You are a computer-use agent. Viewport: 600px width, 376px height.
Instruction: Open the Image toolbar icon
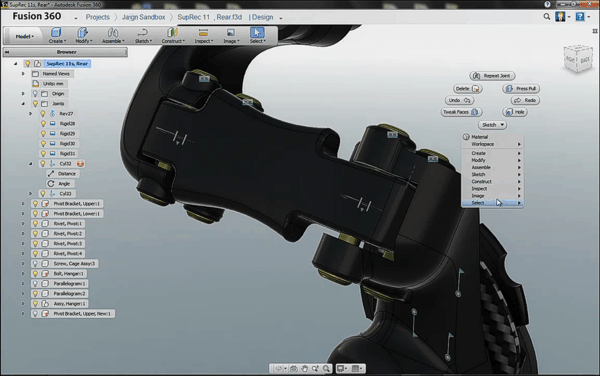click(231, 35)
